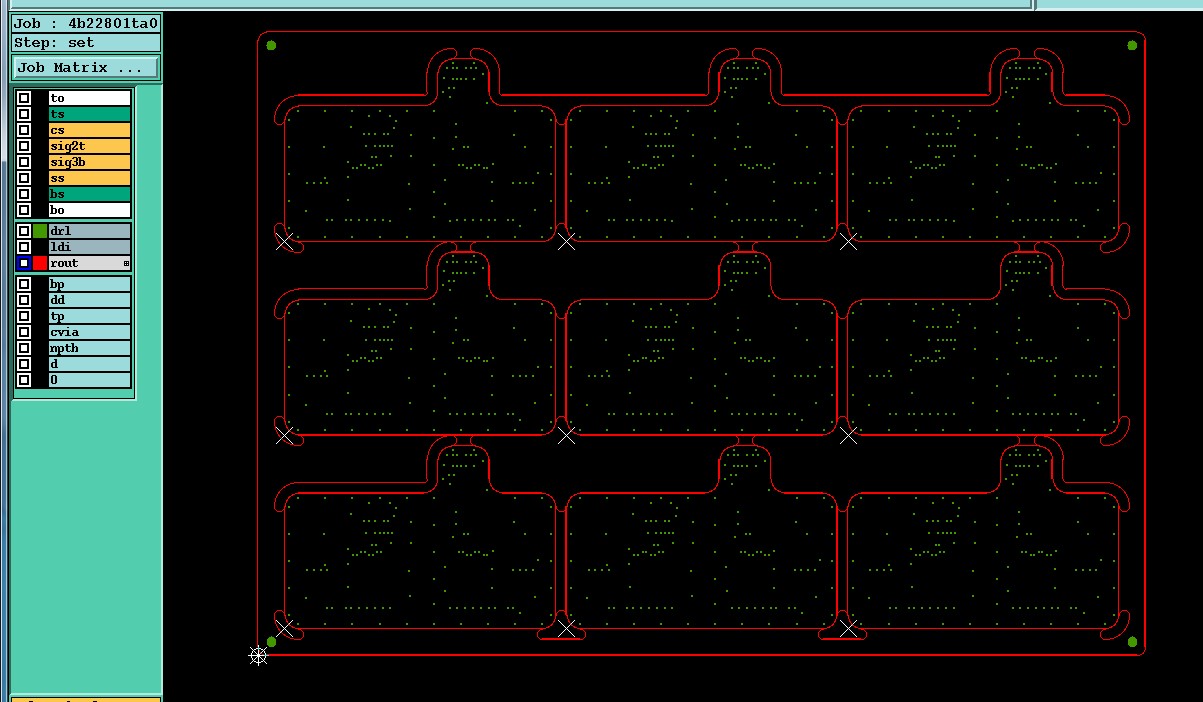Display the 'sig2t' signal layer
Image resolution: width=1203 pixels, height=702 pixels.
pyautogui.click(x=90, y=146)
